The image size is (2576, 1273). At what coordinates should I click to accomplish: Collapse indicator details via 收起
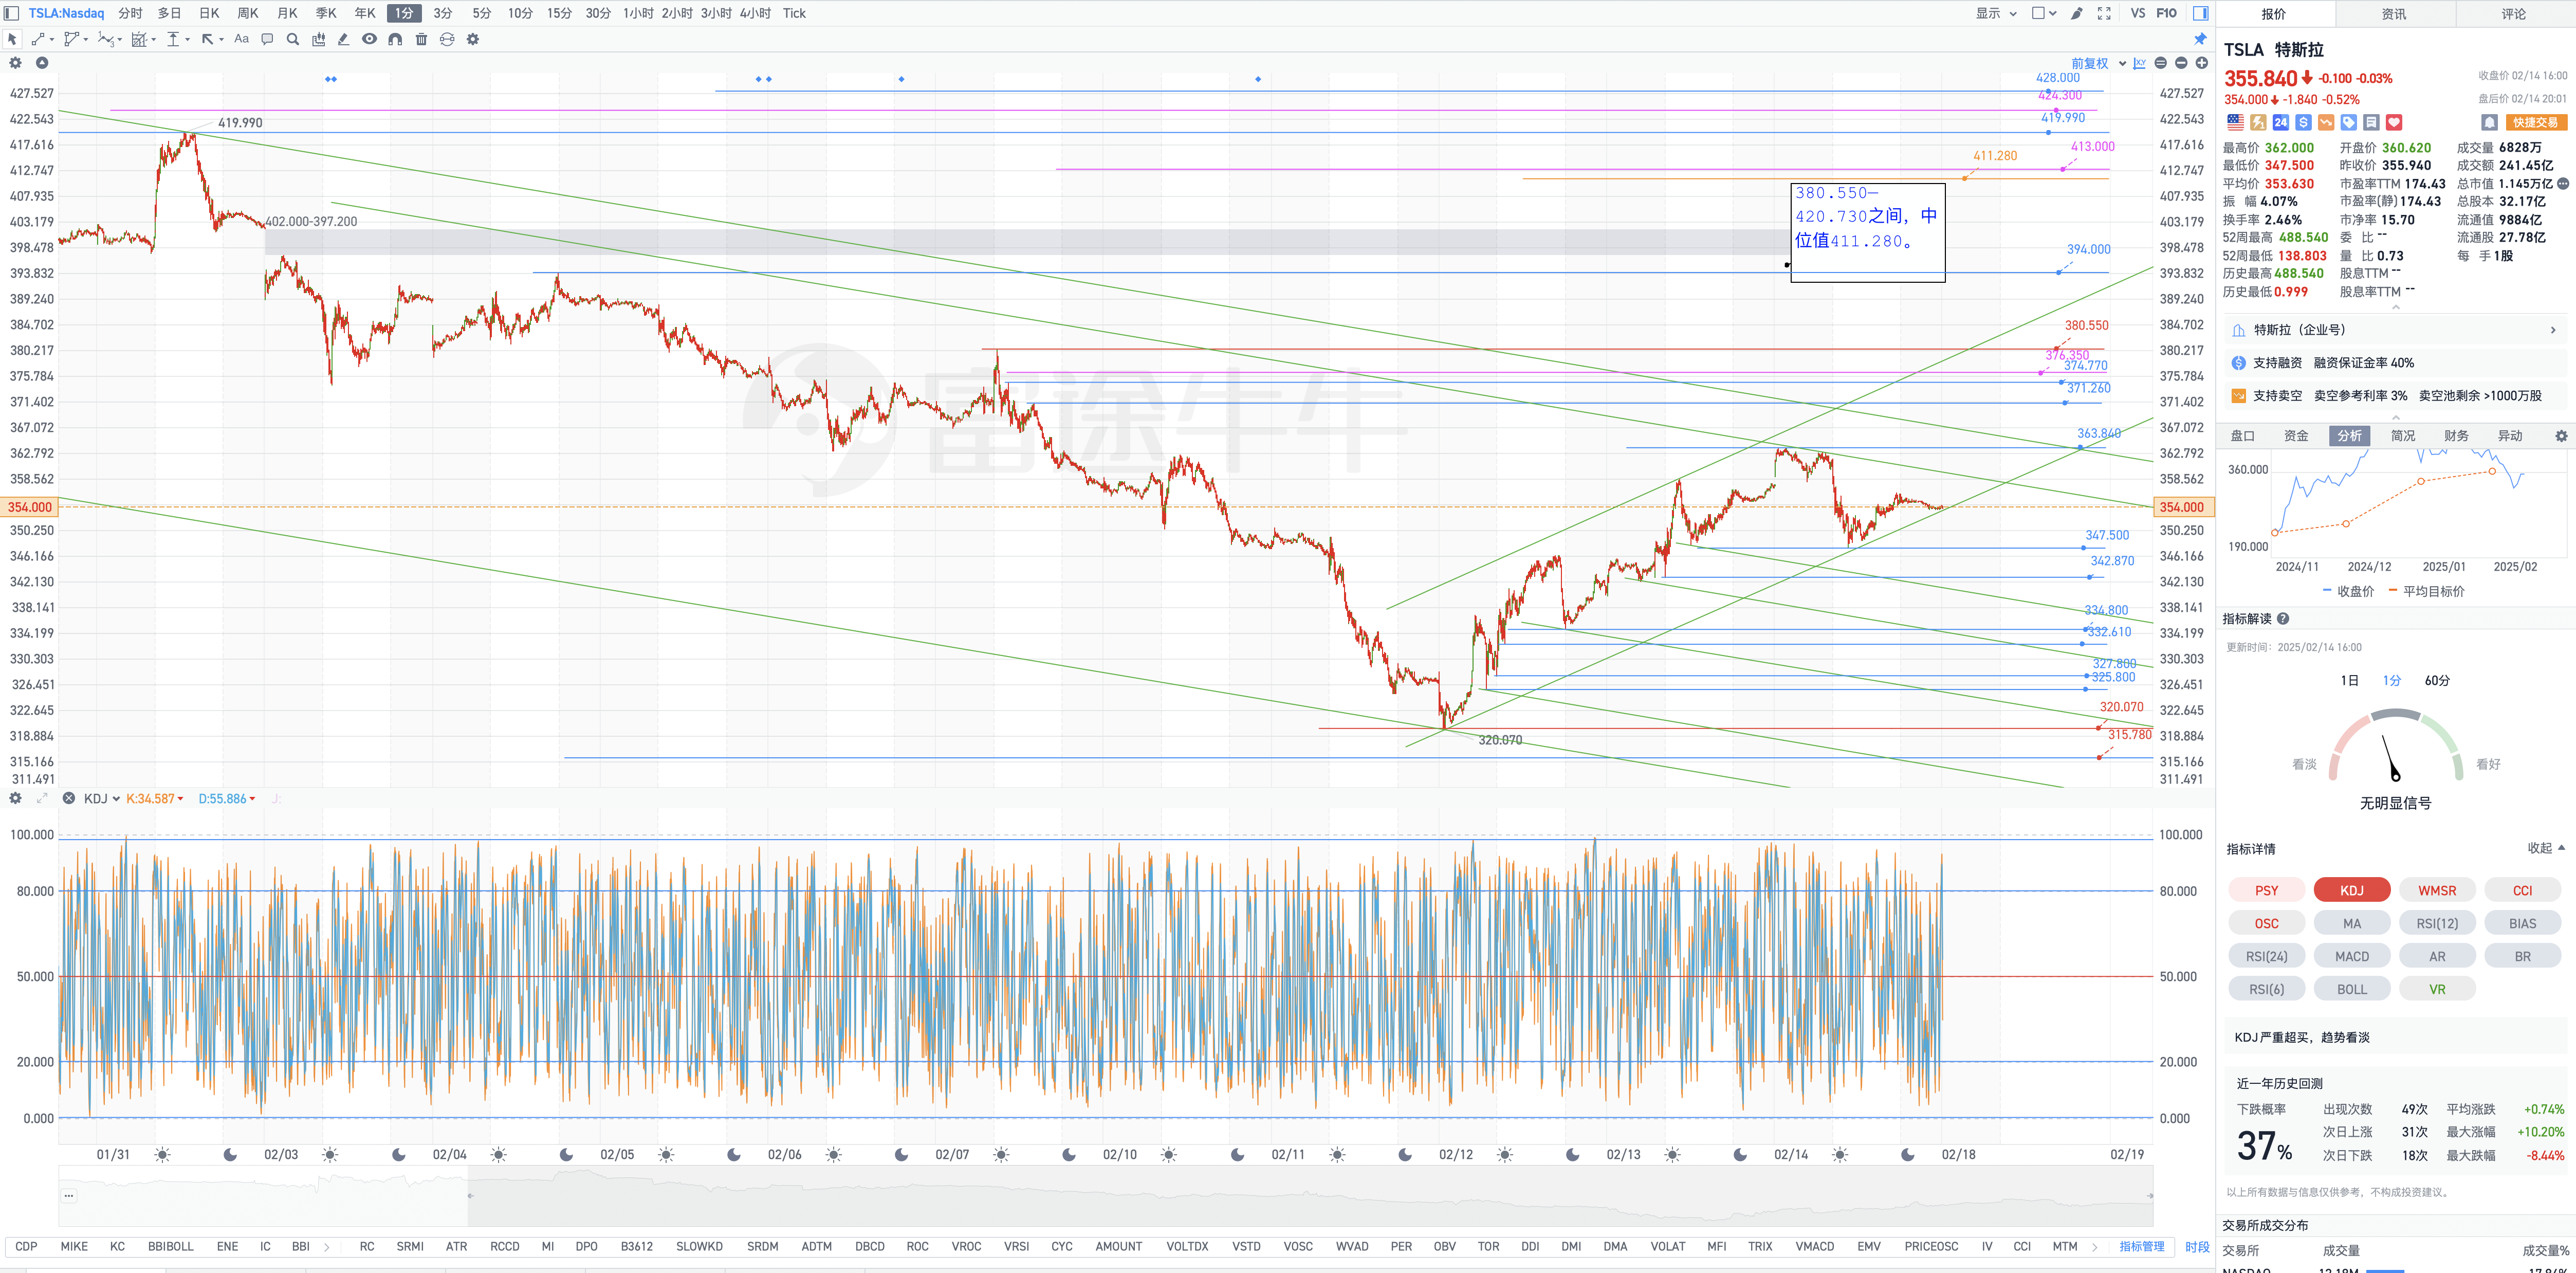(2546, 848)
